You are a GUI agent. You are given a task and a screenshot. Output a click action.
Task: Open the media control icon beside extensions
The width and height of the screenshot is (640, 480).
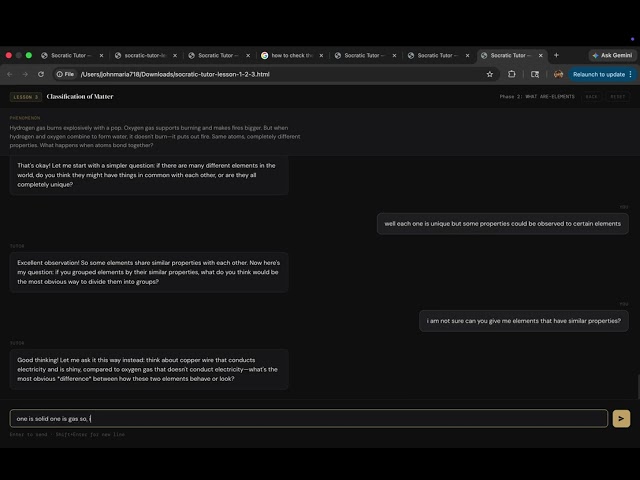coord(535,74)
